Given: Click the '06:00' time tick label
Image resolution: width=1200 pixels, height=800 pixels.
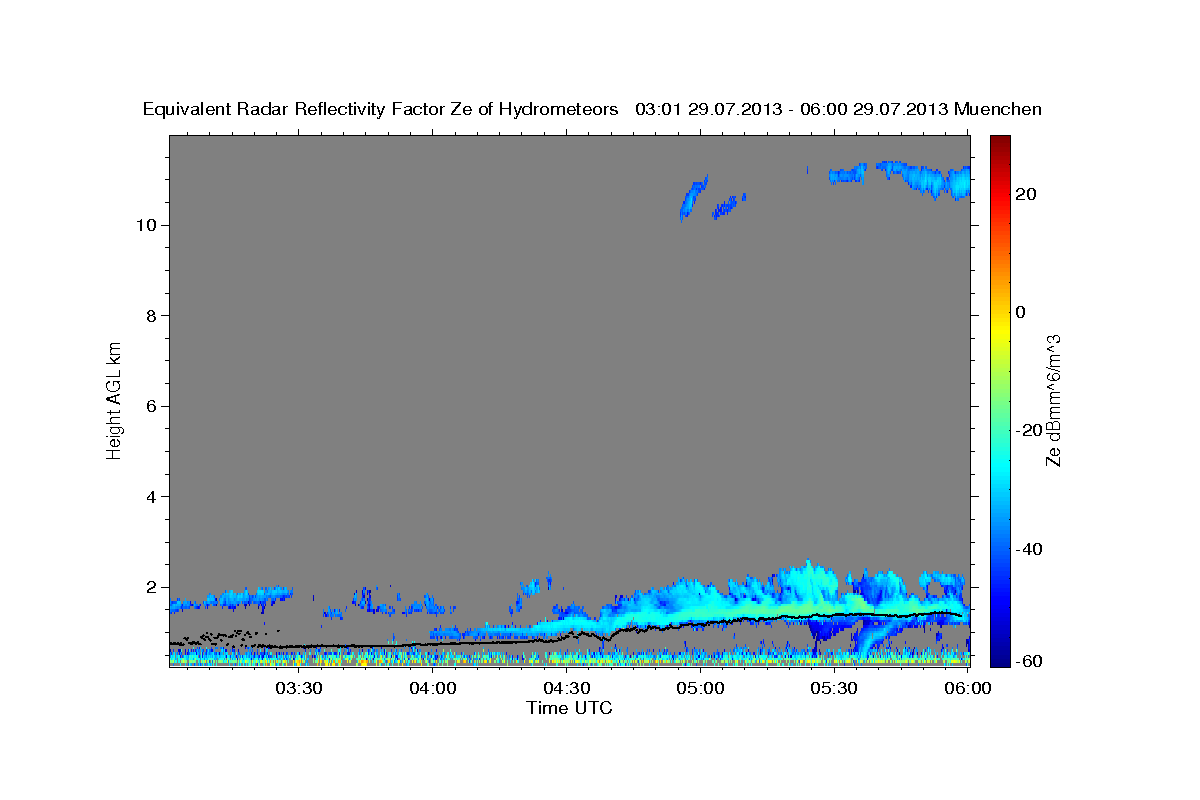Looking at the screenshot, I should (968, 688).
